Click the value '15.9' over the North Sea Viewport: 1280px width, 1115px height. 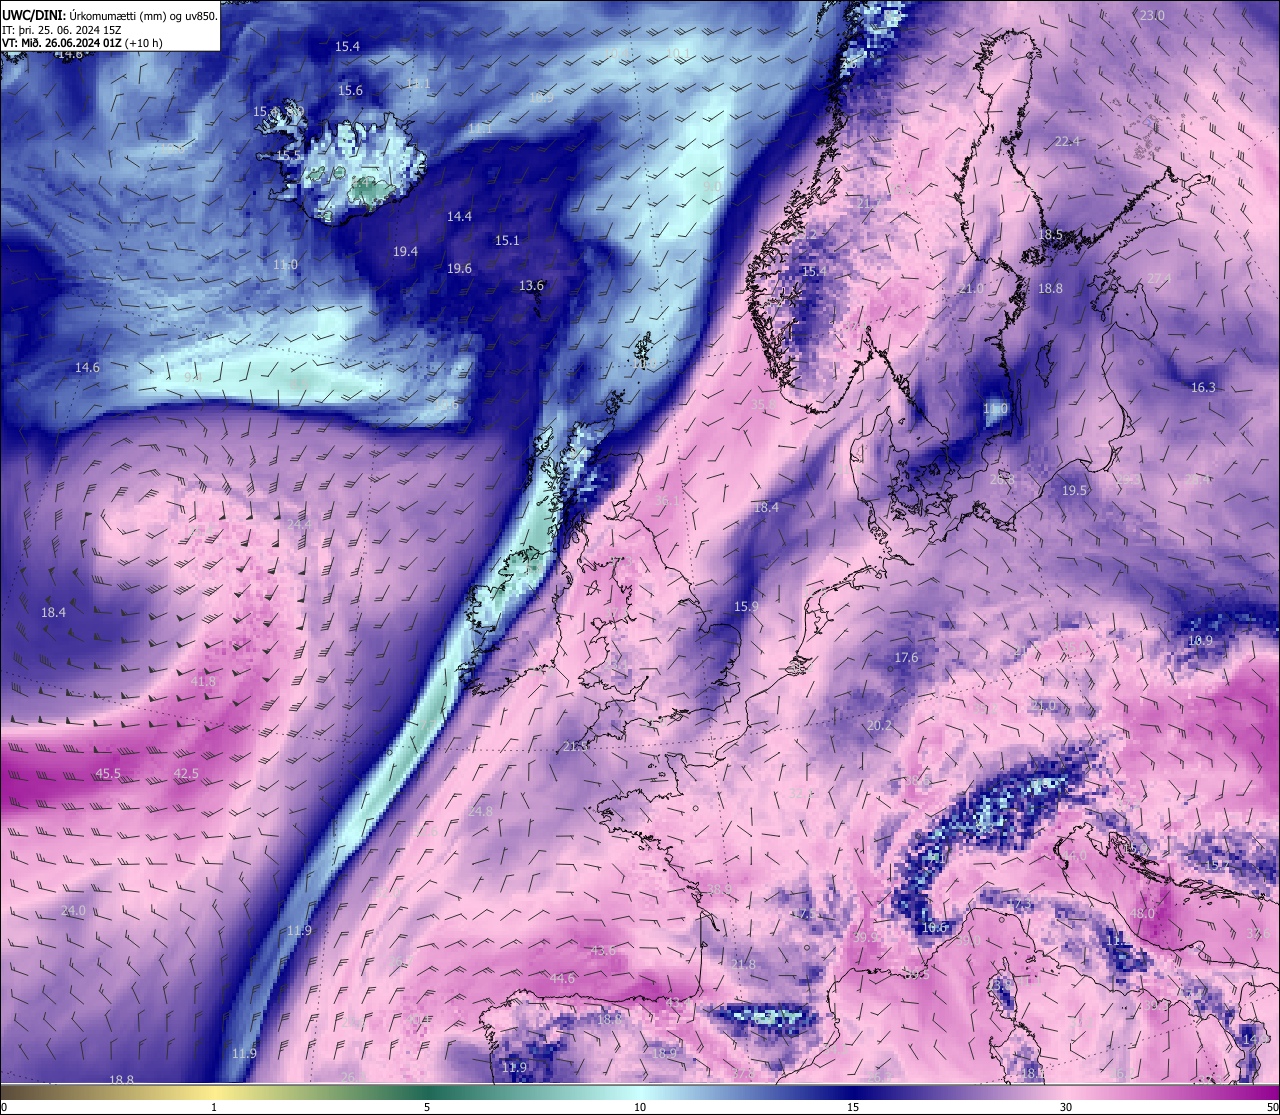tap(746, 607)
